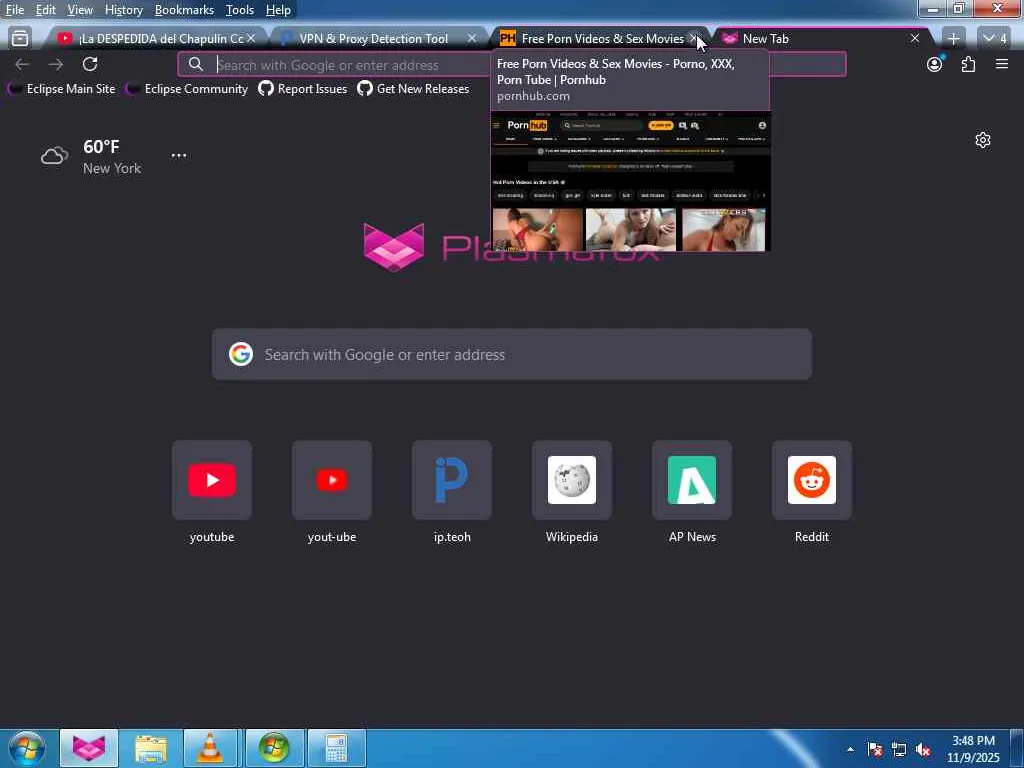Image resolution: width=1024 pixels, height=768 pixels.
Task: Open Firefox View icon left of tabs
Action: 20,39
